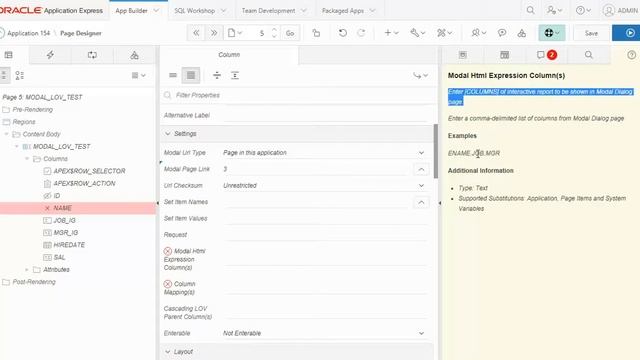The width and height of the screenshot is (640, 360).
Task: Undo the last change
Action: 343,33
